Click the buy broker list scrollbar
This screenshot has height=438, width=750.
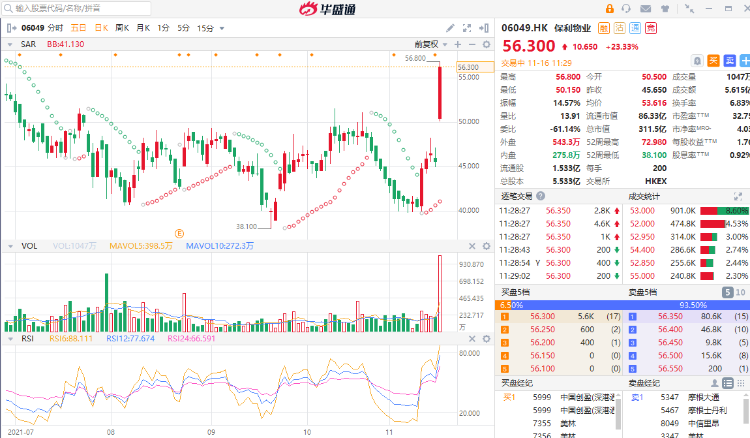tap(618, 415)
